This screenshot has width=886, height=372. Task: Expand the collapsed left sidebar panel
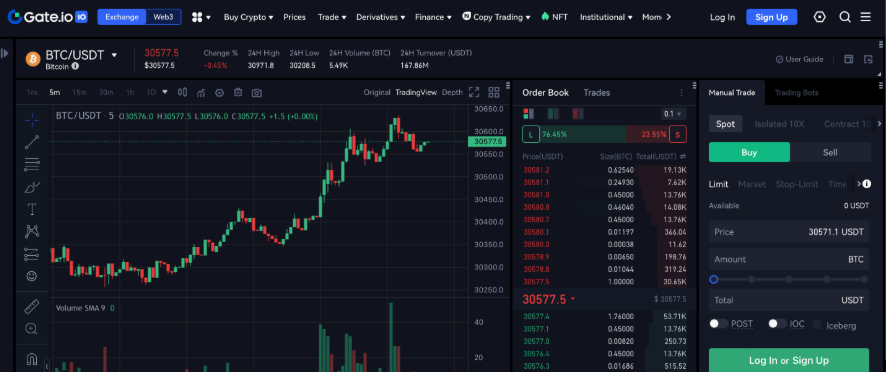5,53
